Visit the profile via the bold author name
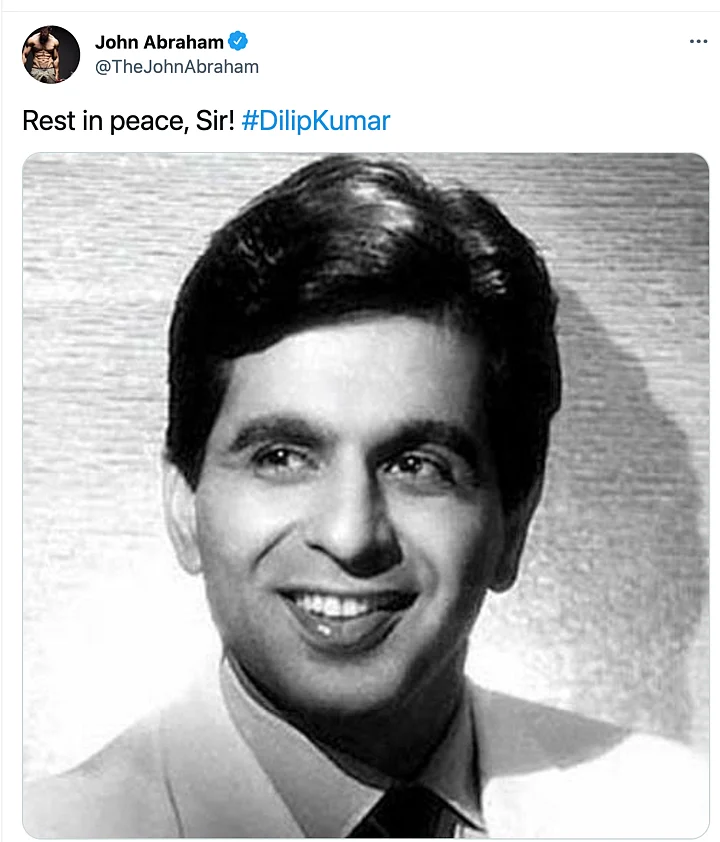Screen dimensions: 720x842 tap(159, 42)
